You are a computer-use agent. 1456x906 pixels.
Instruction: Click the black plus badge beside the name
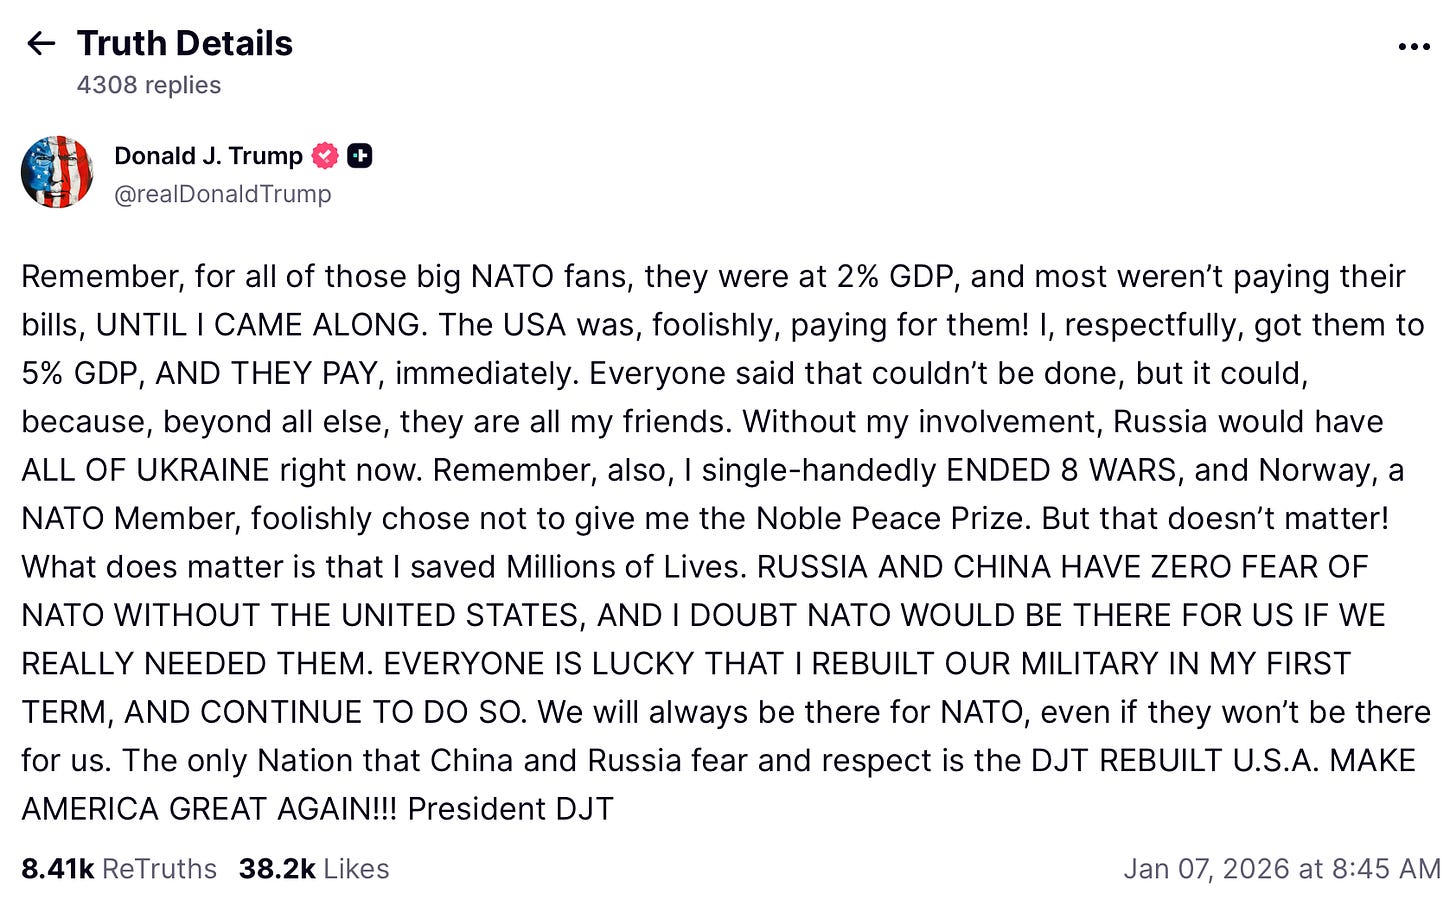[x=360, y=156]
